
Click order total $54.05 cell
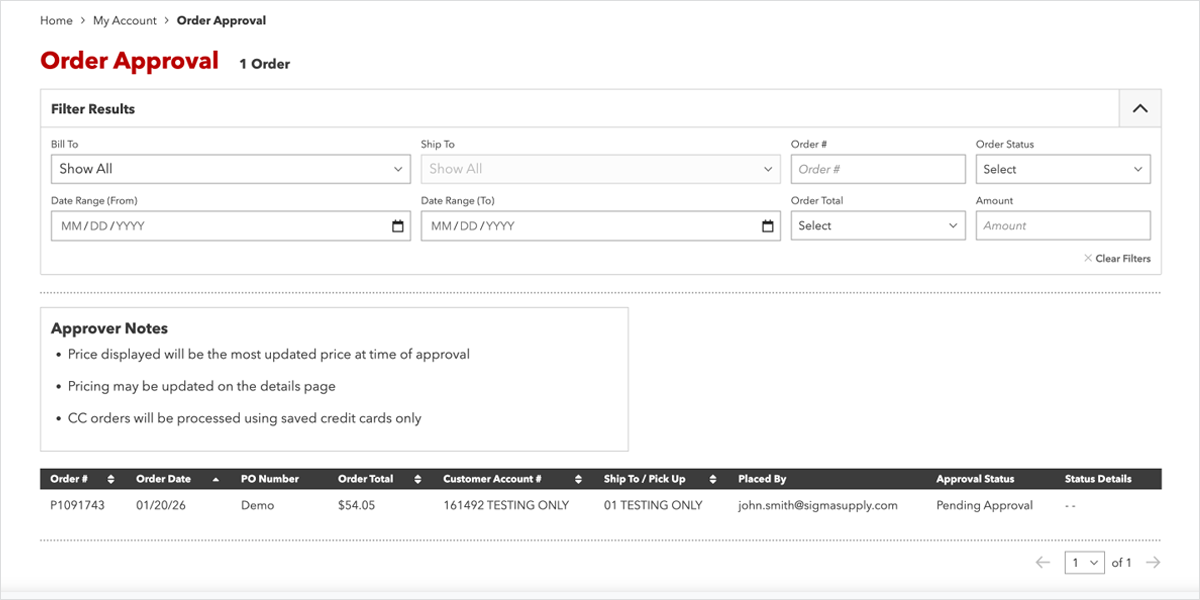pos(357,506)
